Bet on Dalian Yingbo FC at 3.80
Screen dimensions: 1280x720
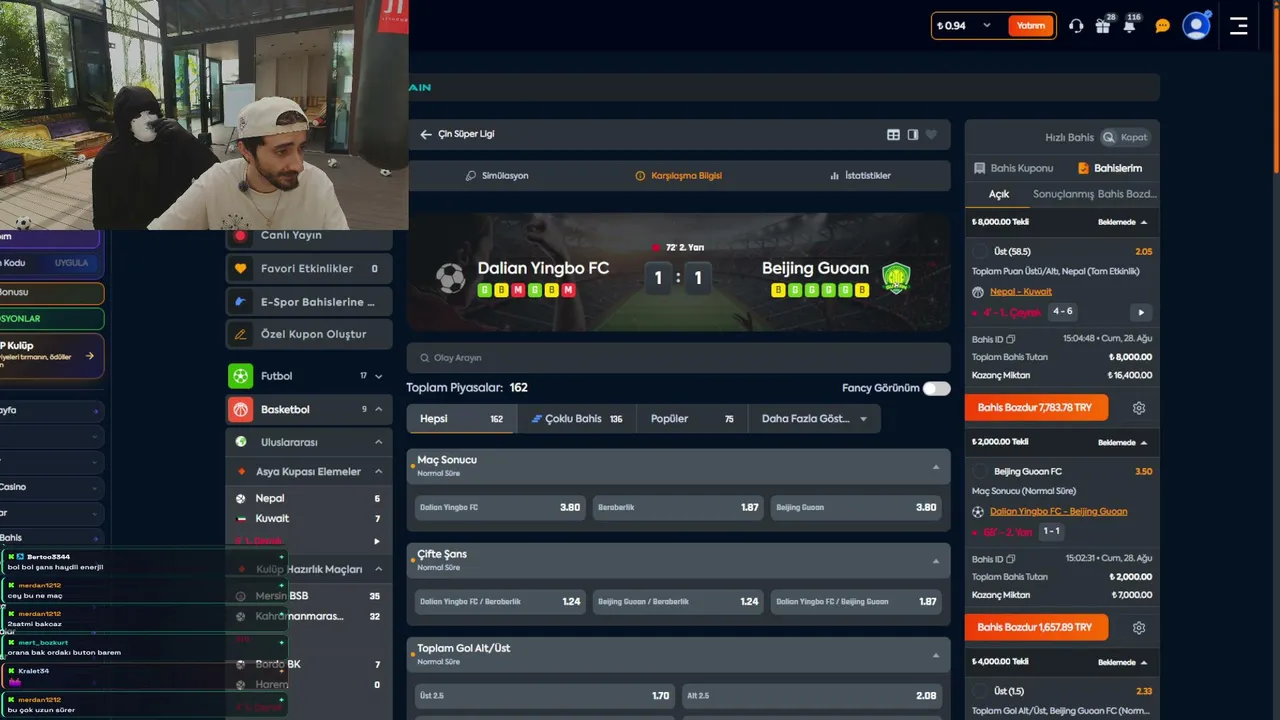(x=500, y=508)
